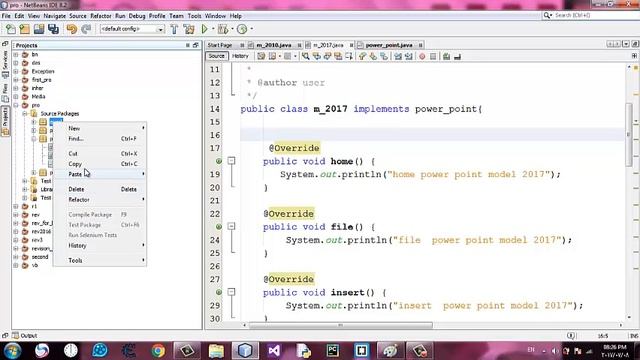640x360 pixels.
Task: Open the Refactor menu in menu bar
Action: pyautogui.click(x=100, y=16)
